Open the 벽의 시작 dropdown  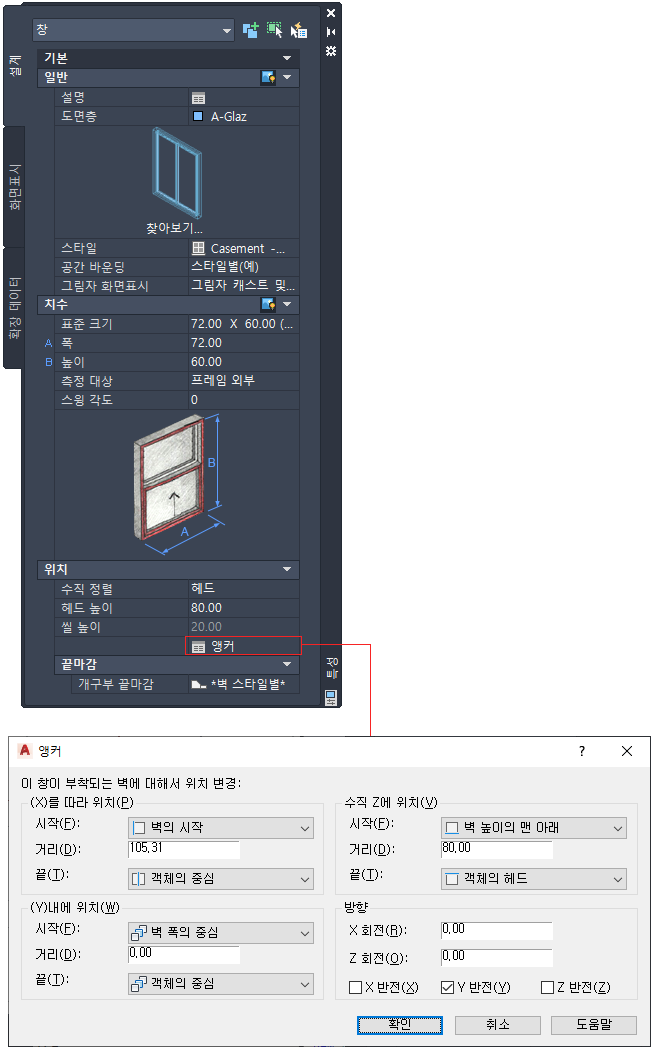pyautogui.click(x=221, y=828)
